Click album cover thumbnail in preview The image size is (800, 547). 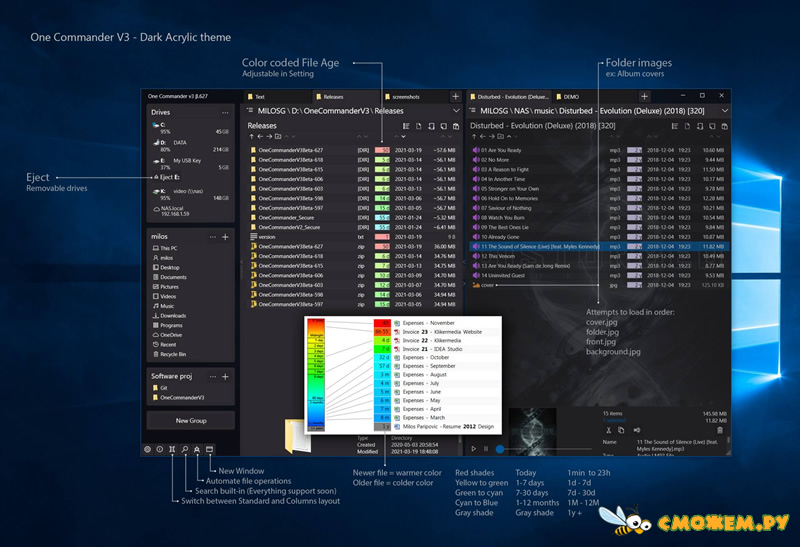(532, 432)
